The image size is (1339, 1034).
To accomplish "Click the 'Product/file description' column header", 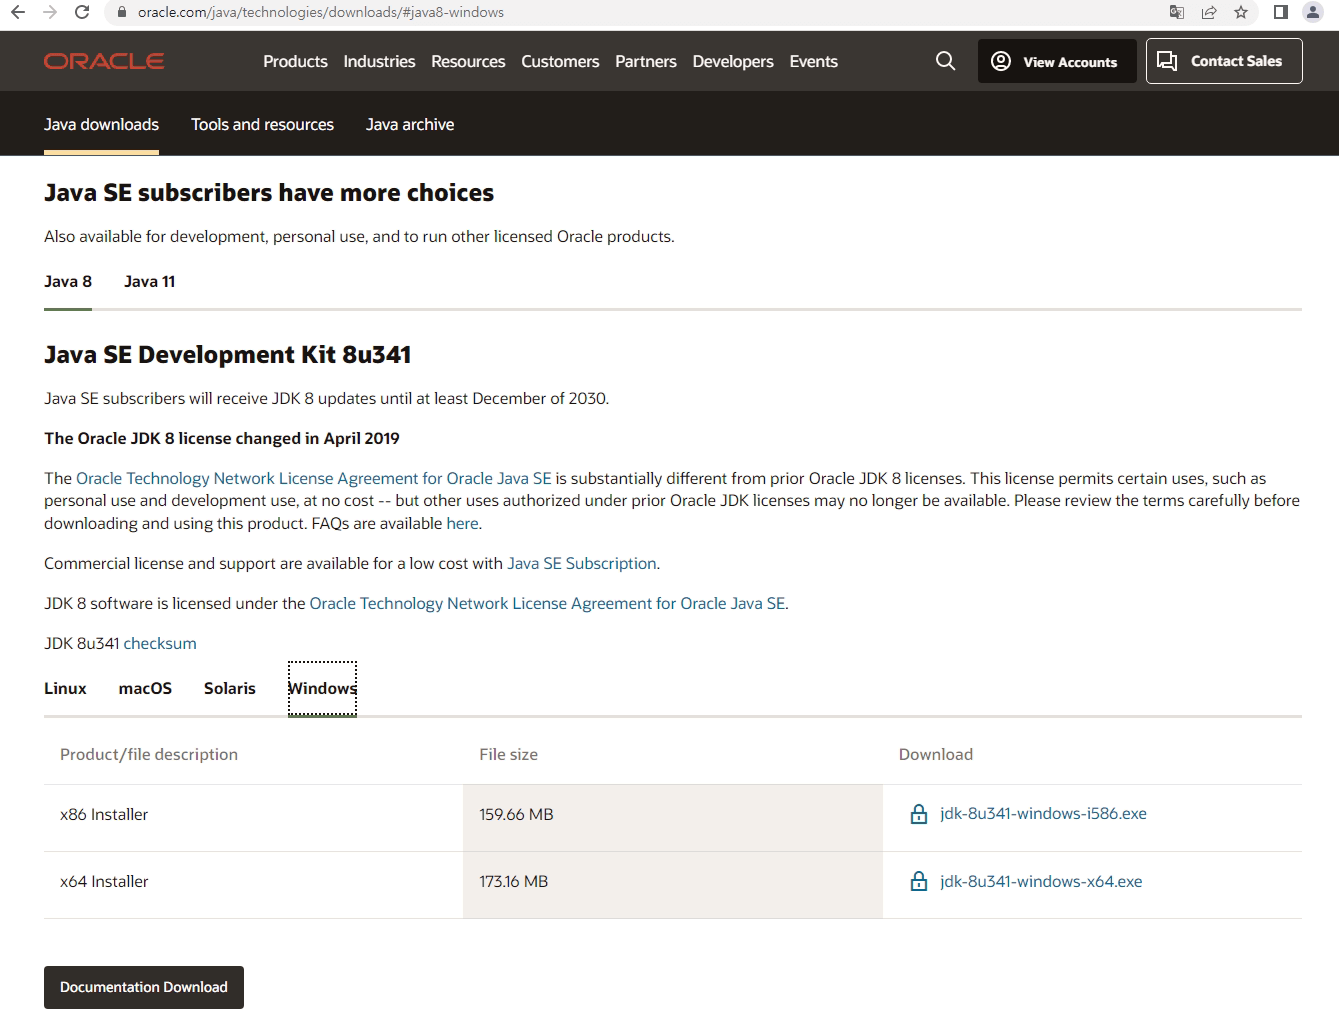I will (x=149, y=754).
